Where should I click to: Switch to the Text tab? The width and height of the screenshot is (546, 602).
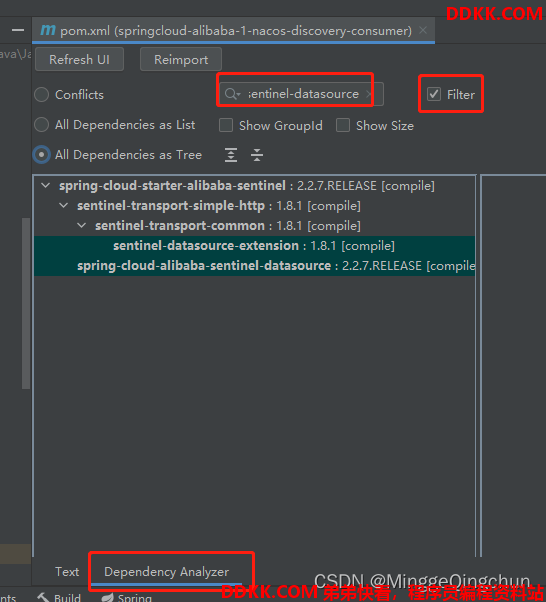pos(67,572)
